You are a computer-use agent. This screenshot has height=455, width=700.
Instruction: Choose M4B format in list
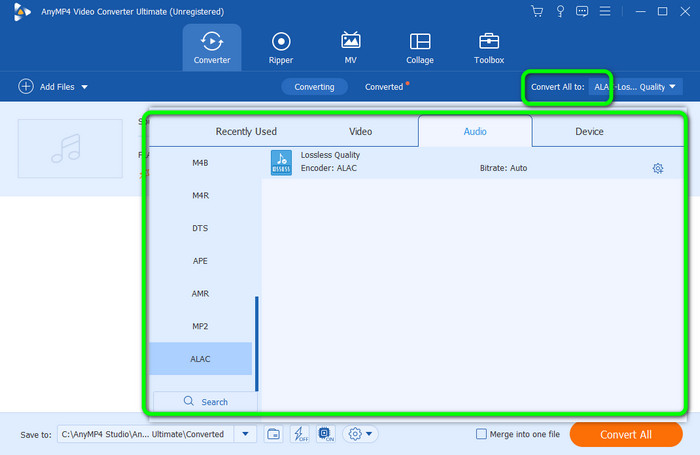[x=200, y=163]
